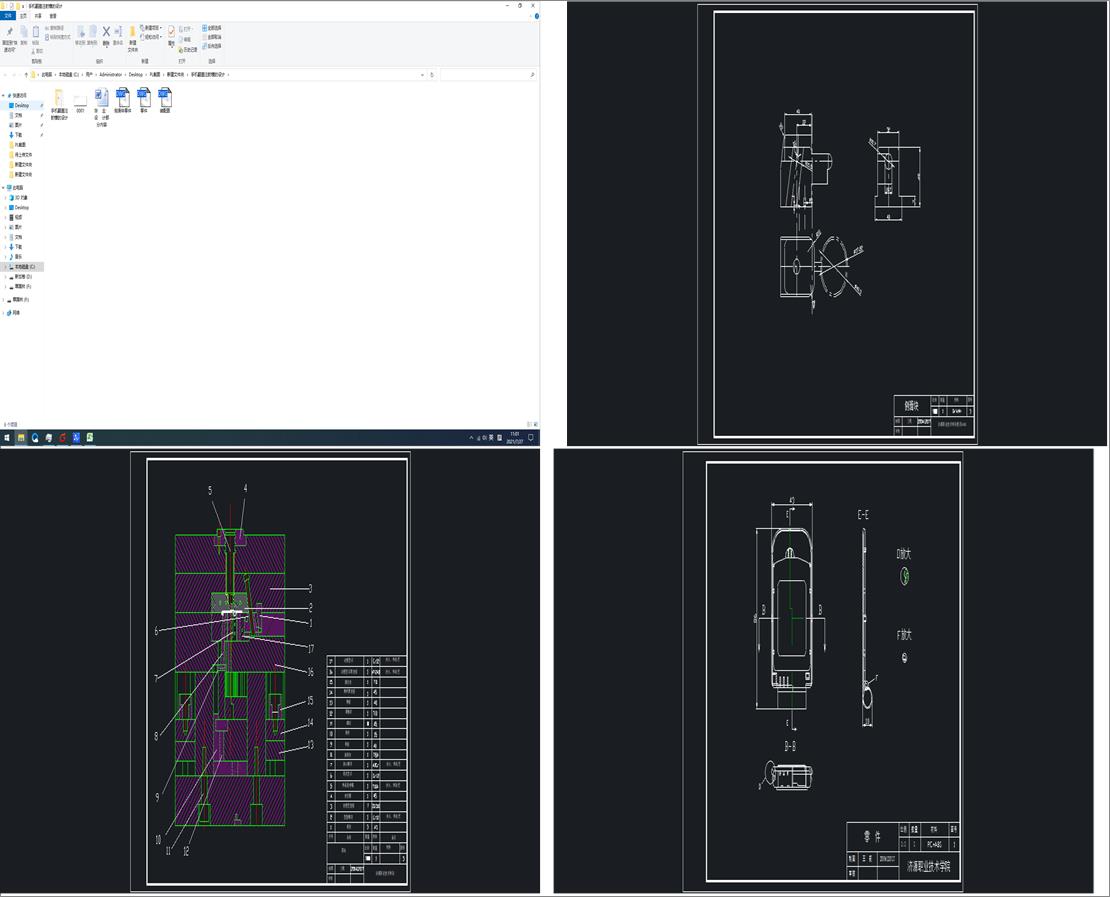Collapse the This PC tree node

pyautogui.click(x=4, y=188)
